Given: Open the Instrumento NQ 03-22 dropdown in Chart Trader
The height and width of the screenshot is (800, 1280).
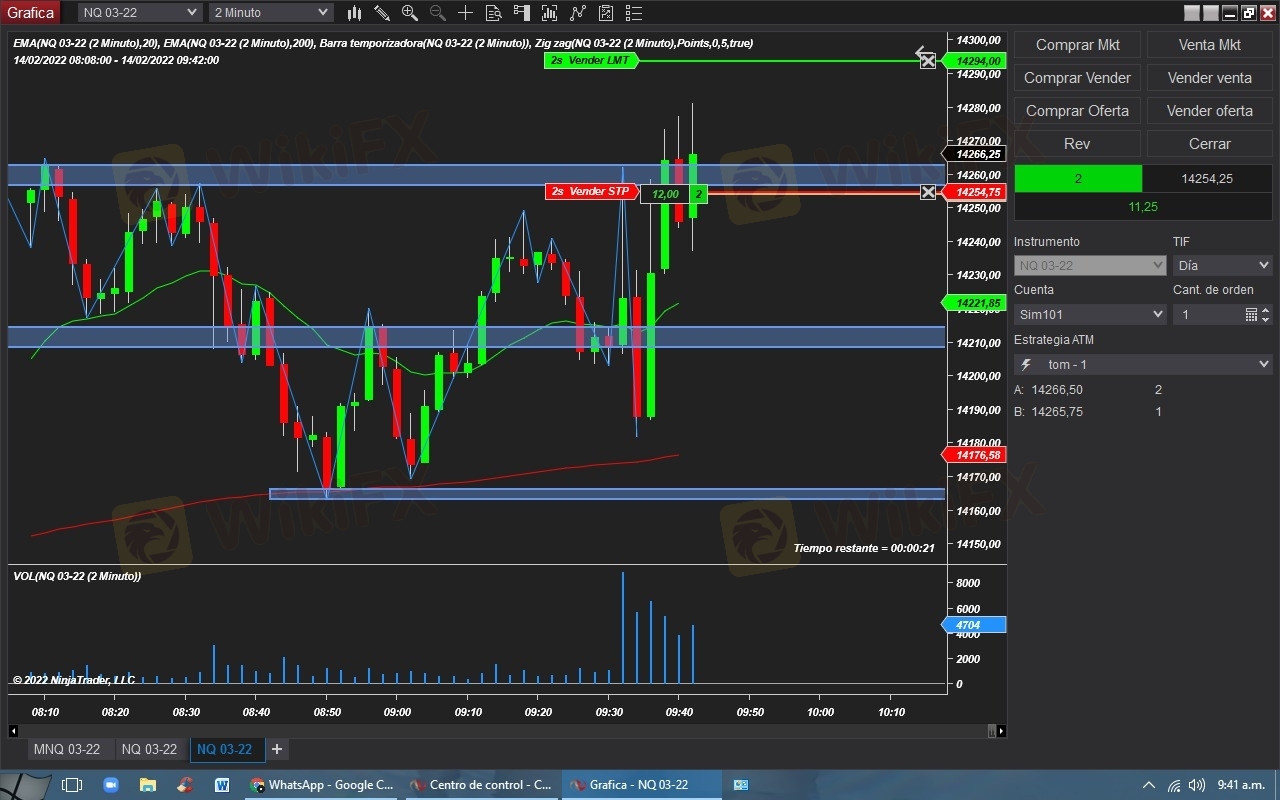Looking at the screenshot, I should coord(1090,265).
